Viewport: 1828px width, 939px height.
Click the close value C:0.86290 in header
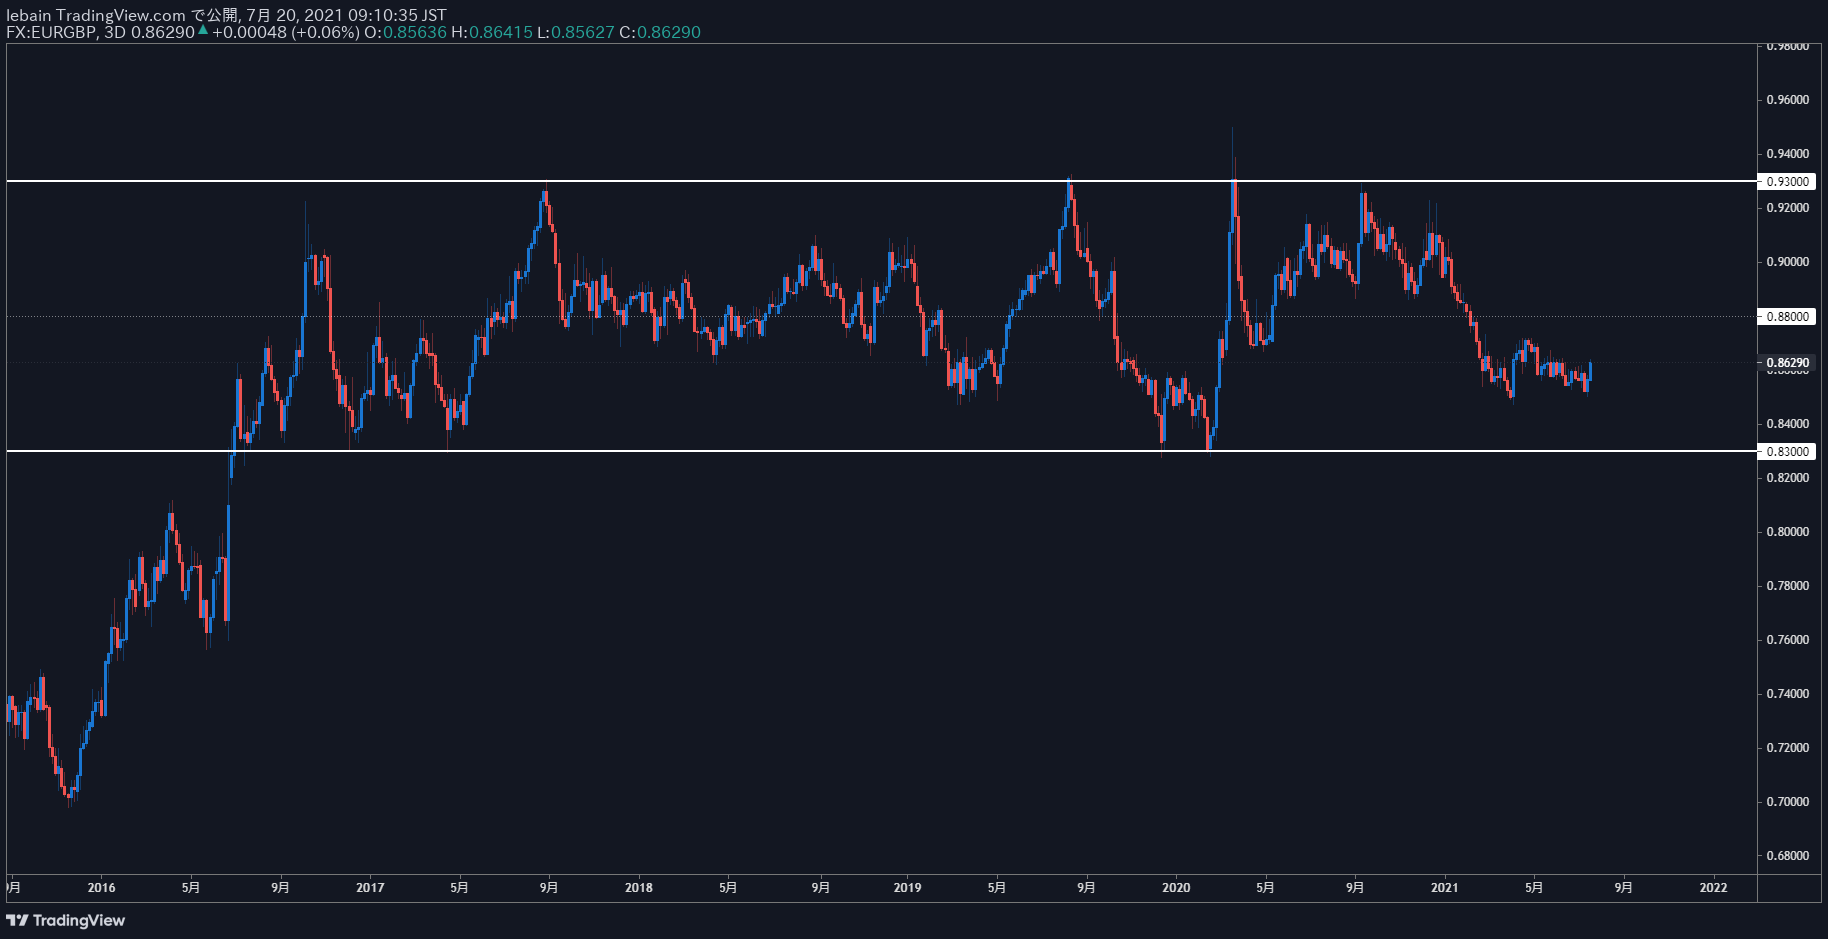(x=660, y=32)
